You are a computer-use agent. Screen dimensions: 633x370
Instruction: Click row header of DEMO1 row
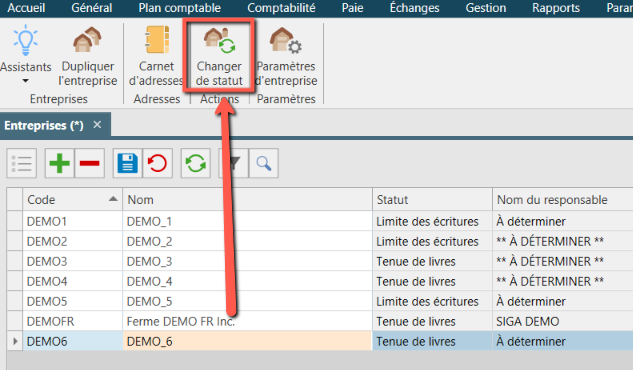click(15, 221)
